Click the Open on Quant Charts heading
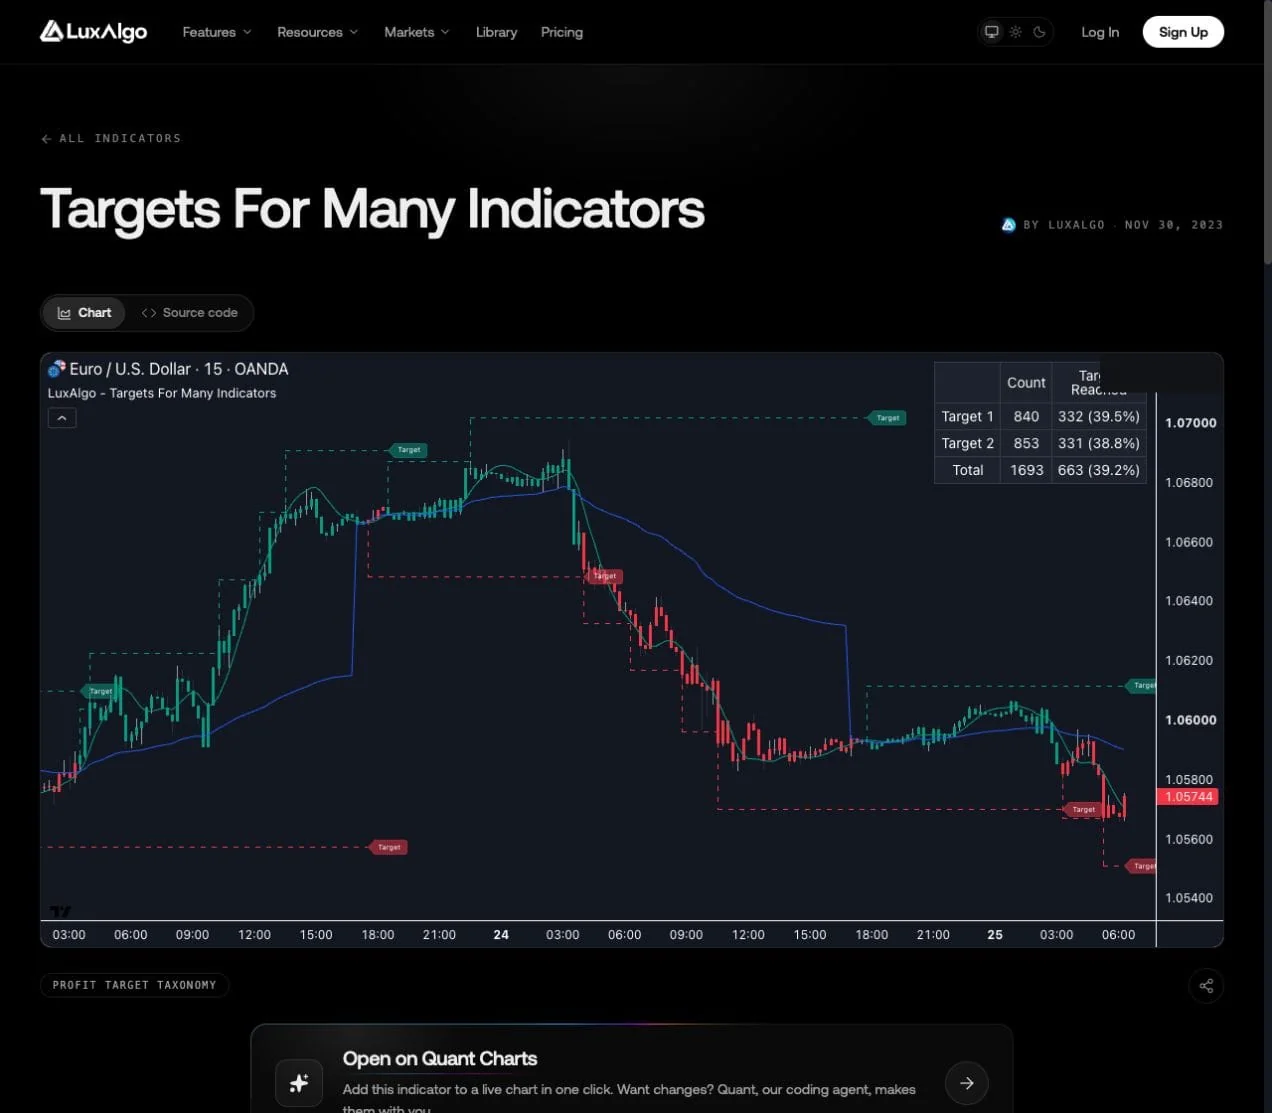Screen dimensions: 1272x1113 440,1059
